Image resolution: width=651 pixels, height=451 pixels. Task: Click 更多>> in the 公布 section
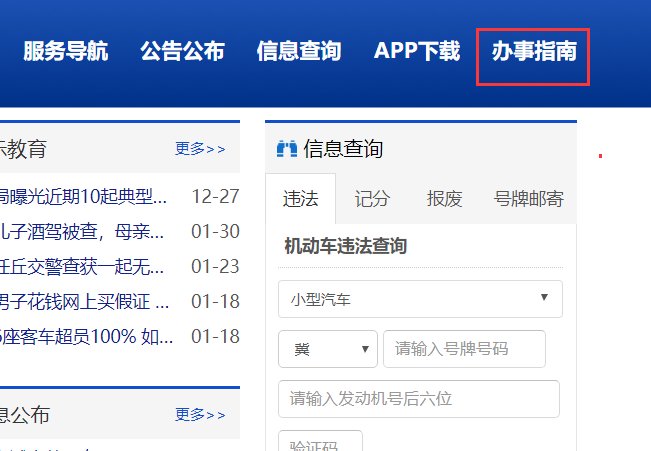(200, 414)
